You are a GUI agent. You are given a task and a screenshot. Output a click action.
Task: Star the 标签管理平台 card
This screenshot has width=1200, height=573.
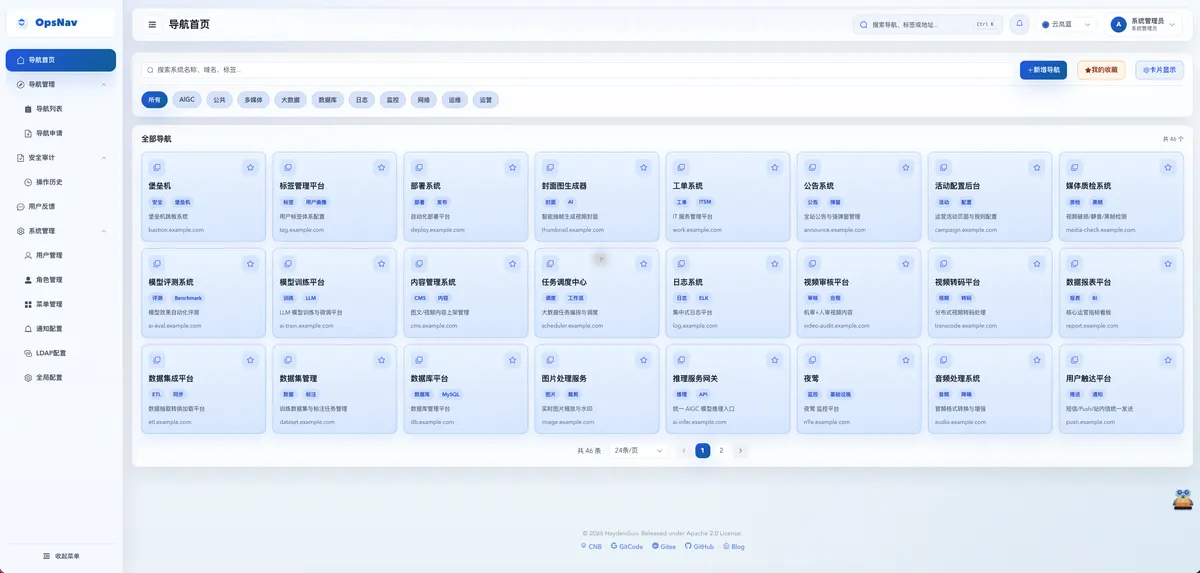pyautogui.click(x=381, y=167)
